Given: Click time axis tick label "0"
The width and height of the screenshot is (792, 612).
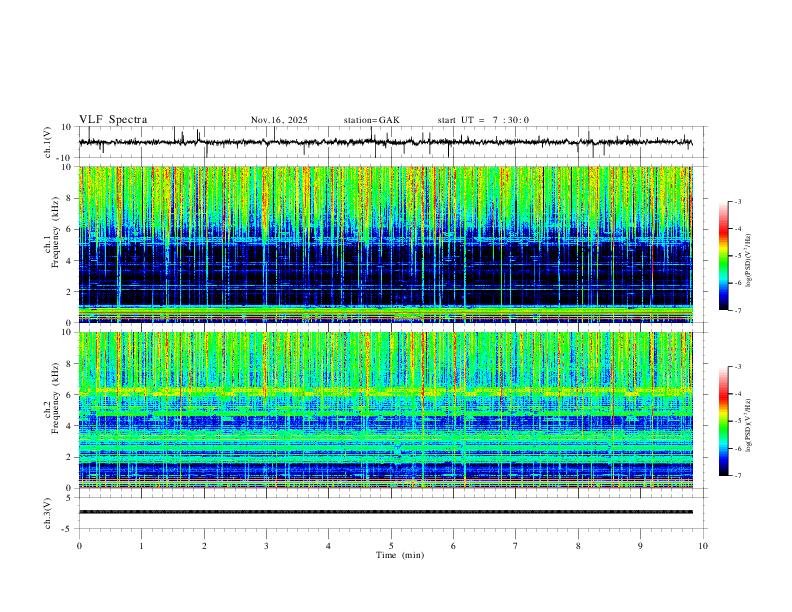Looking at the screenshot, I should 79,546.
